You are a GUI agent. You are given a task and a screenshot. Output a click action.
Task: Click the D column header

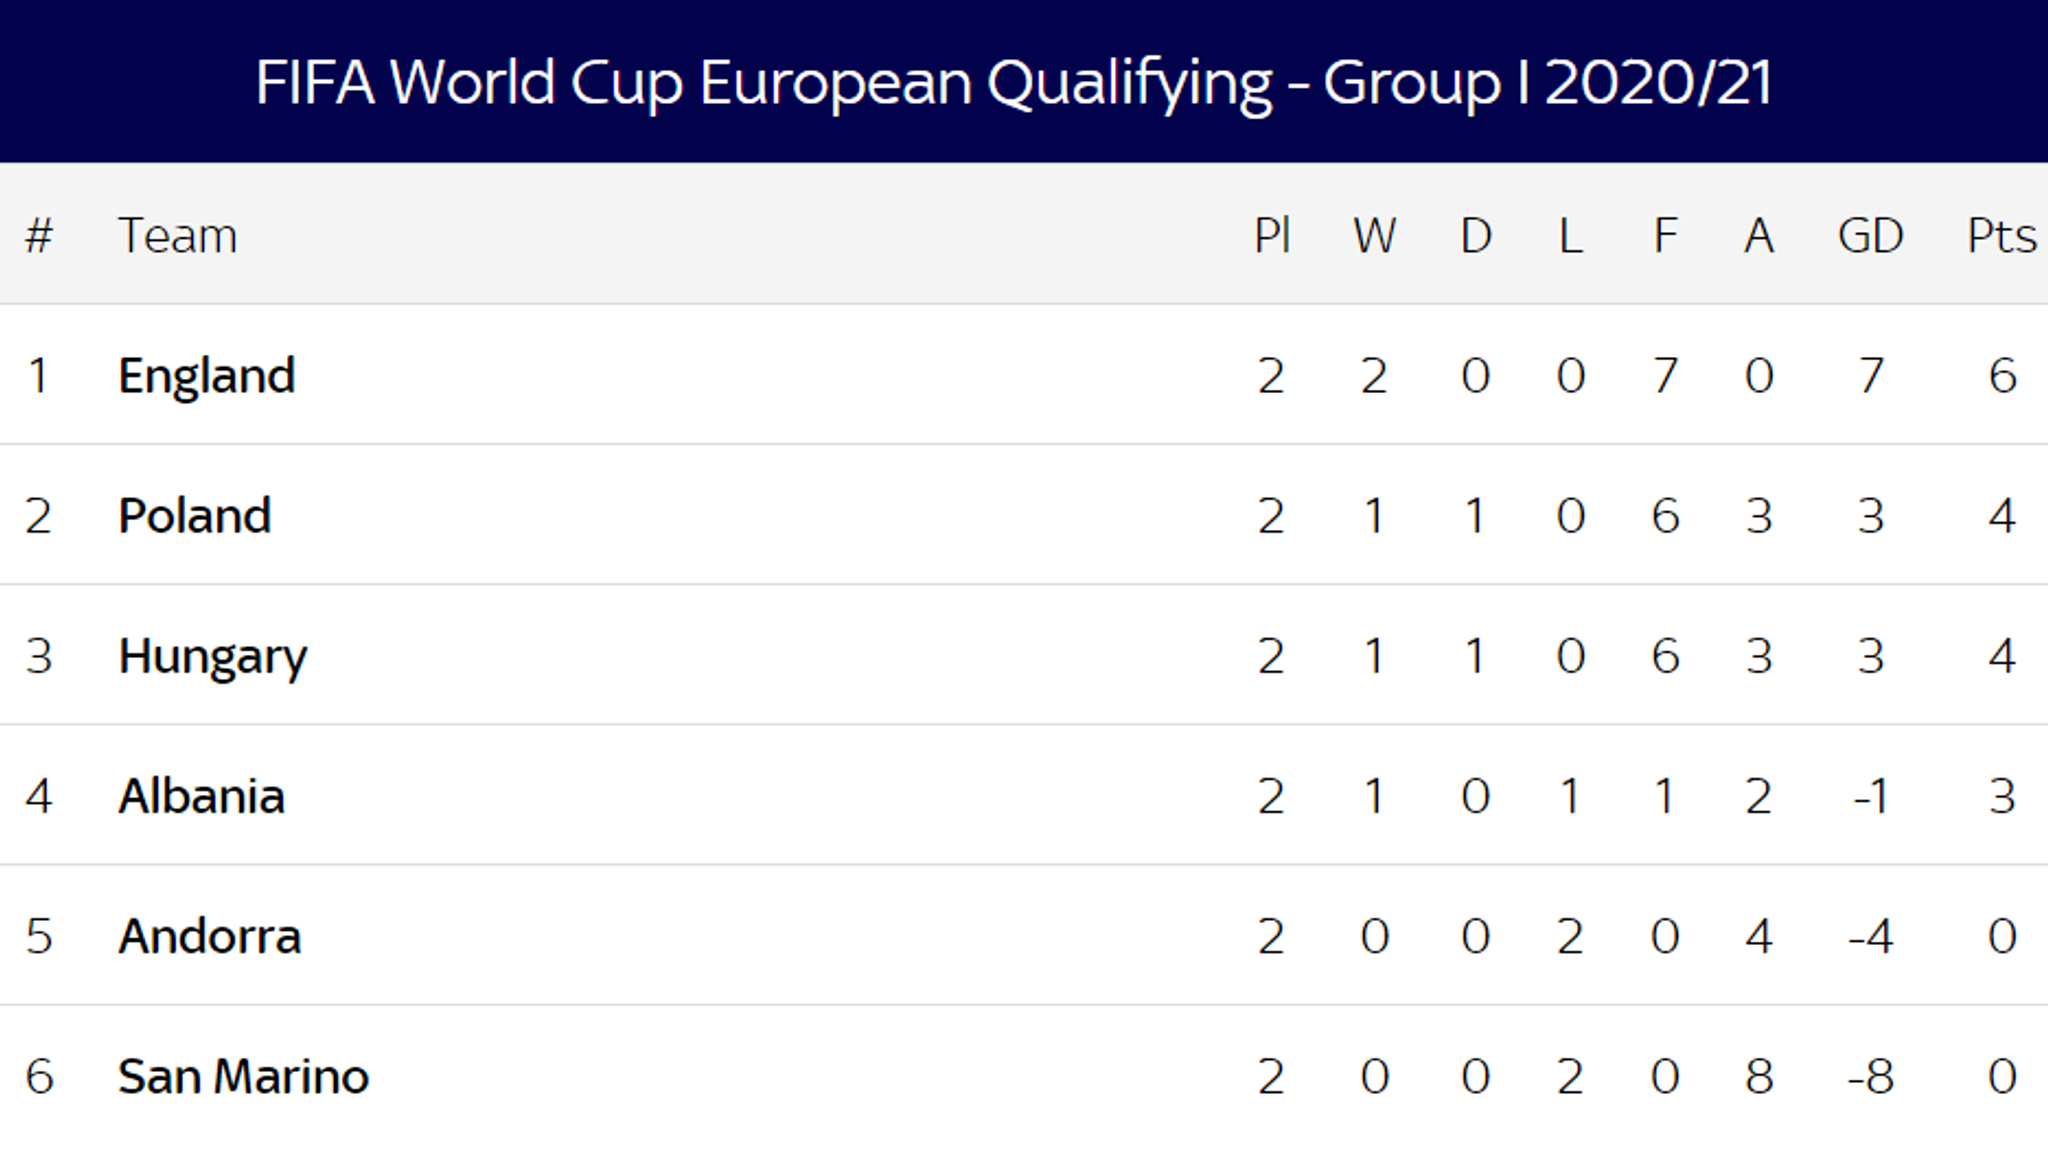1476,237
